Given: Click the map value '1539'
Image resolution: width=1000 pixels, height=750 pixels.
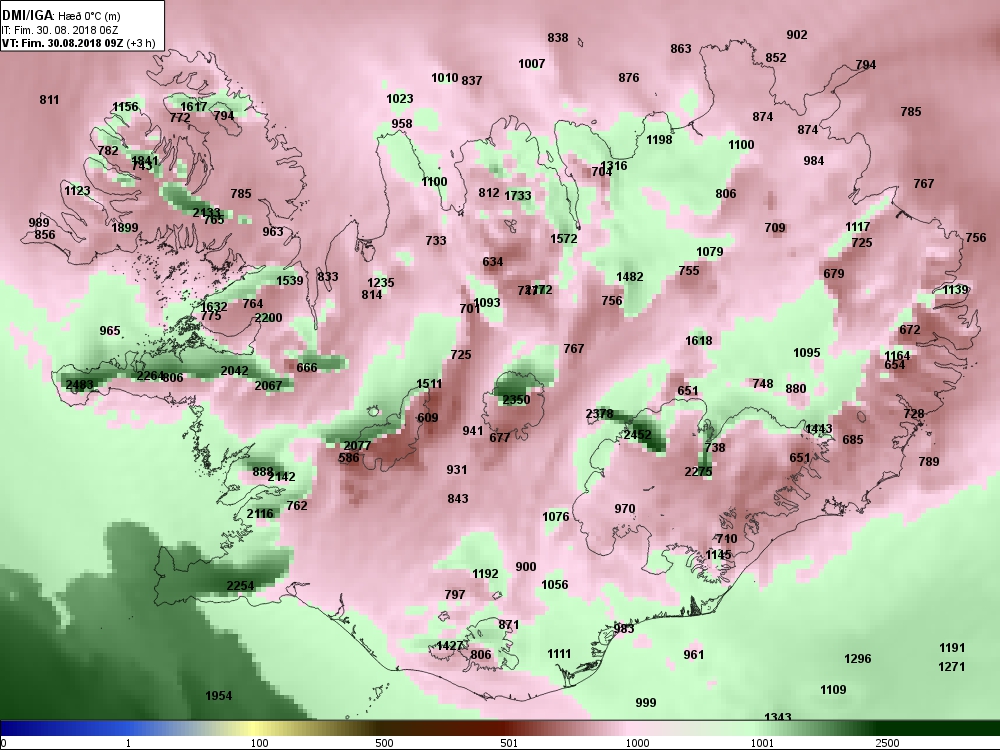Looking at the screenshot, I should (290, 281).
